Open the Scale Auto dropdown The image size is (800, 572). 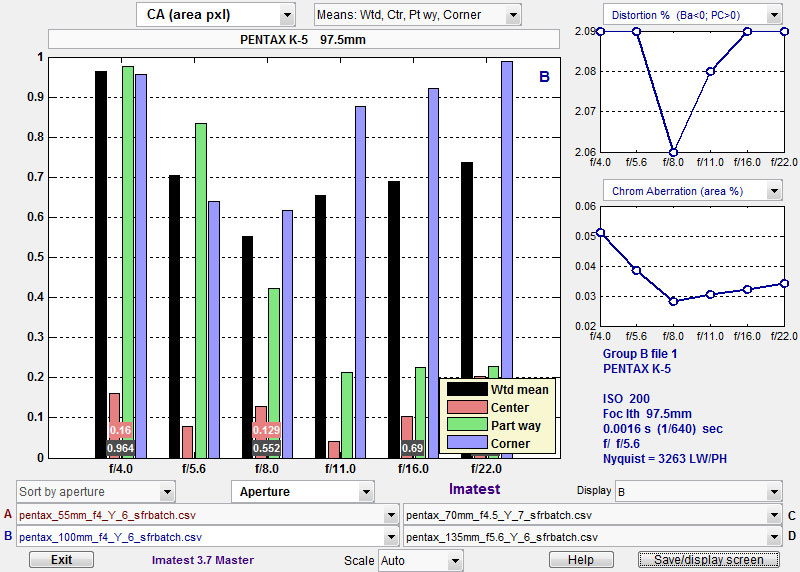tap(420, 561)
